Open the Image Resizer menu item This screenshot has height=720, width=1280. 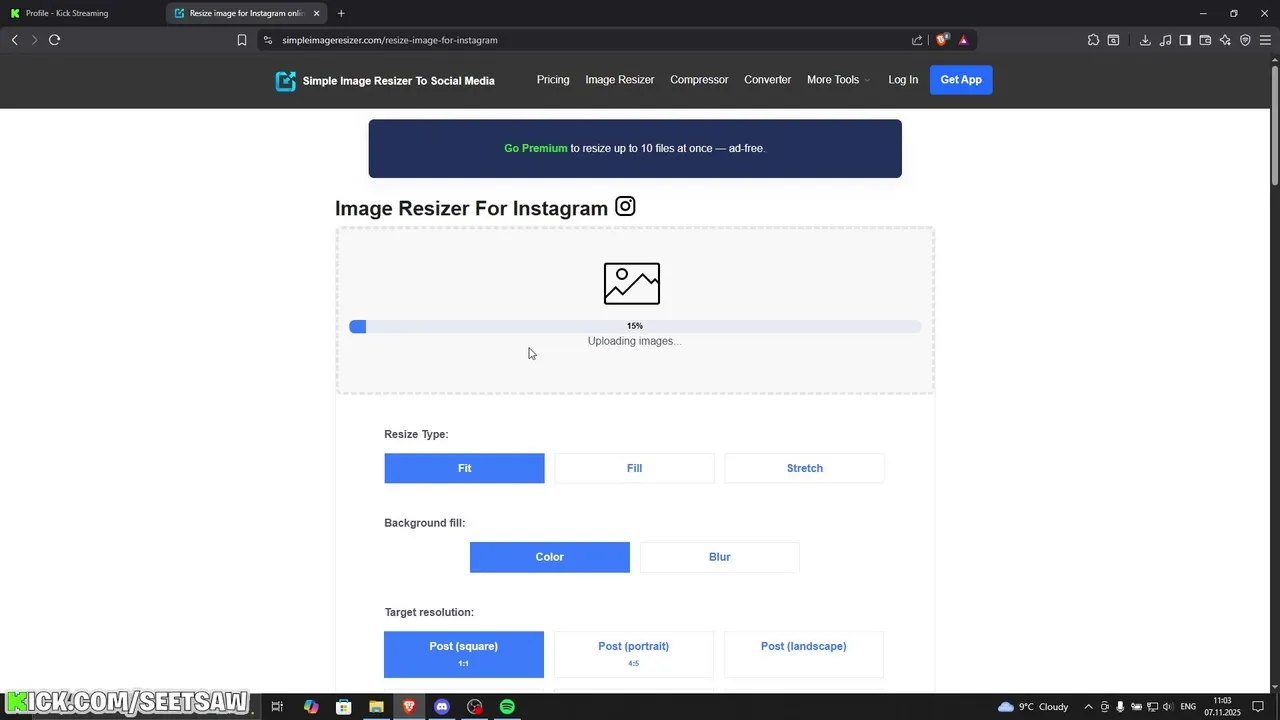pyautogui.click(x=620, y=80)
